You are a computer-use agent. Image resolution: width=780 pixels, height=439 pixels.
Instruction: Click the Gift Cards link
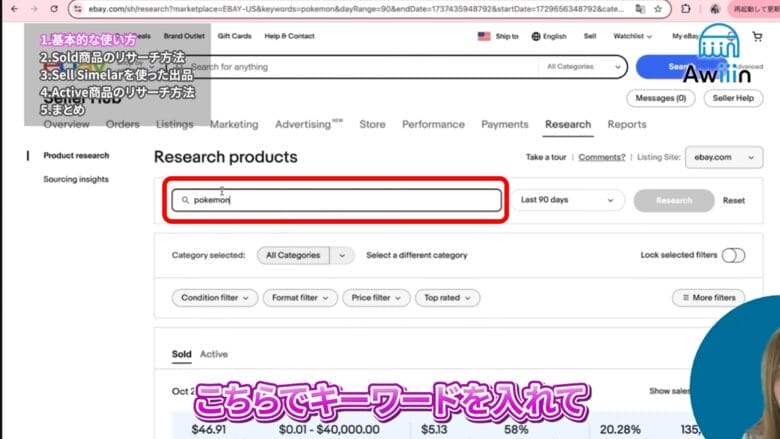coord(234,36)
